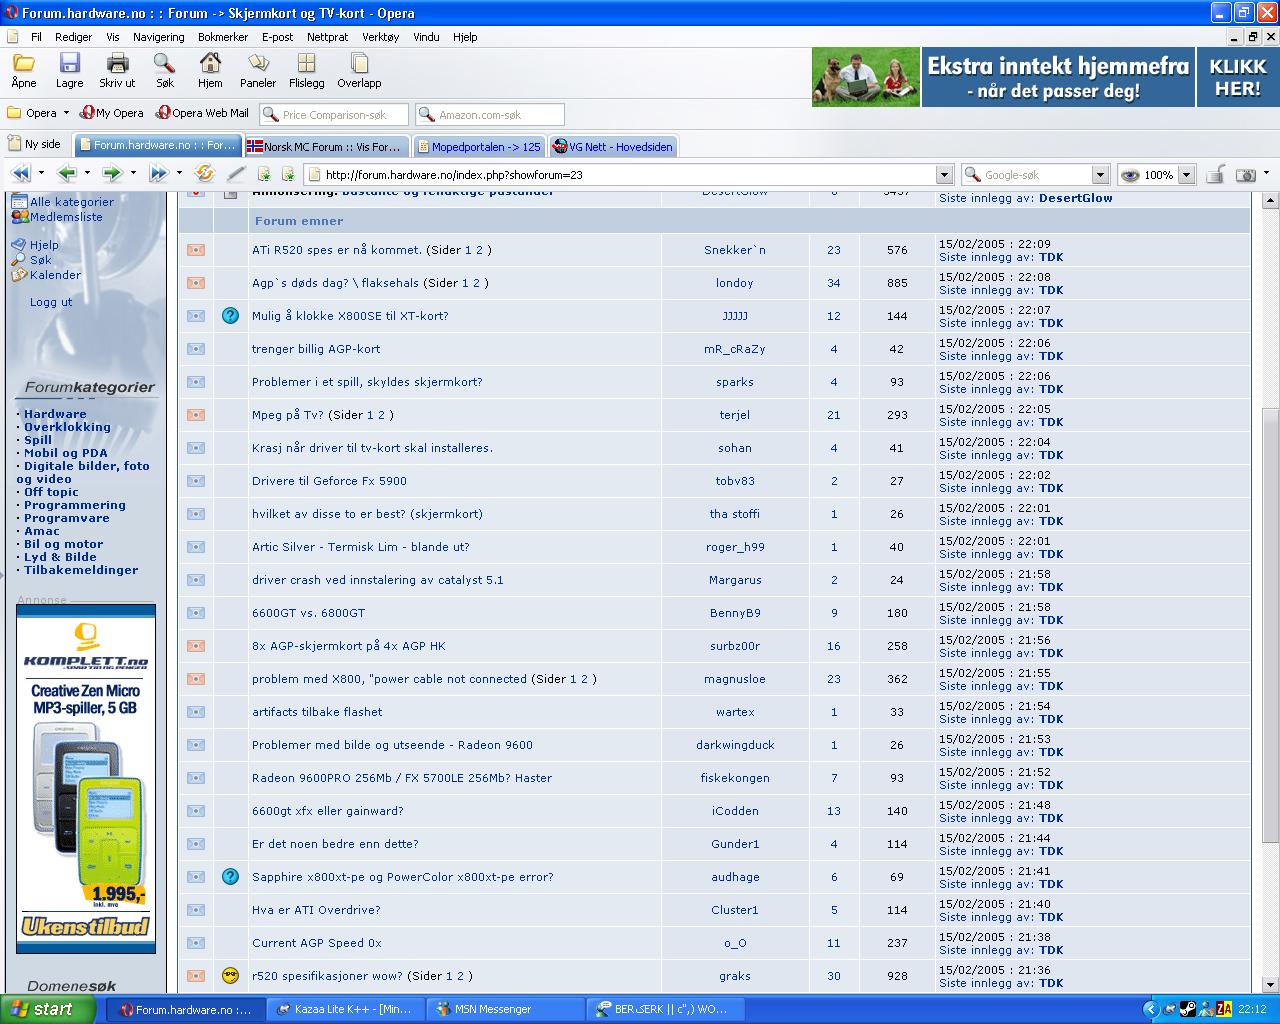Click the rewind navigation arrow icon
This screenshot has width=1280, height=1024.
click(x=21, y=174)
